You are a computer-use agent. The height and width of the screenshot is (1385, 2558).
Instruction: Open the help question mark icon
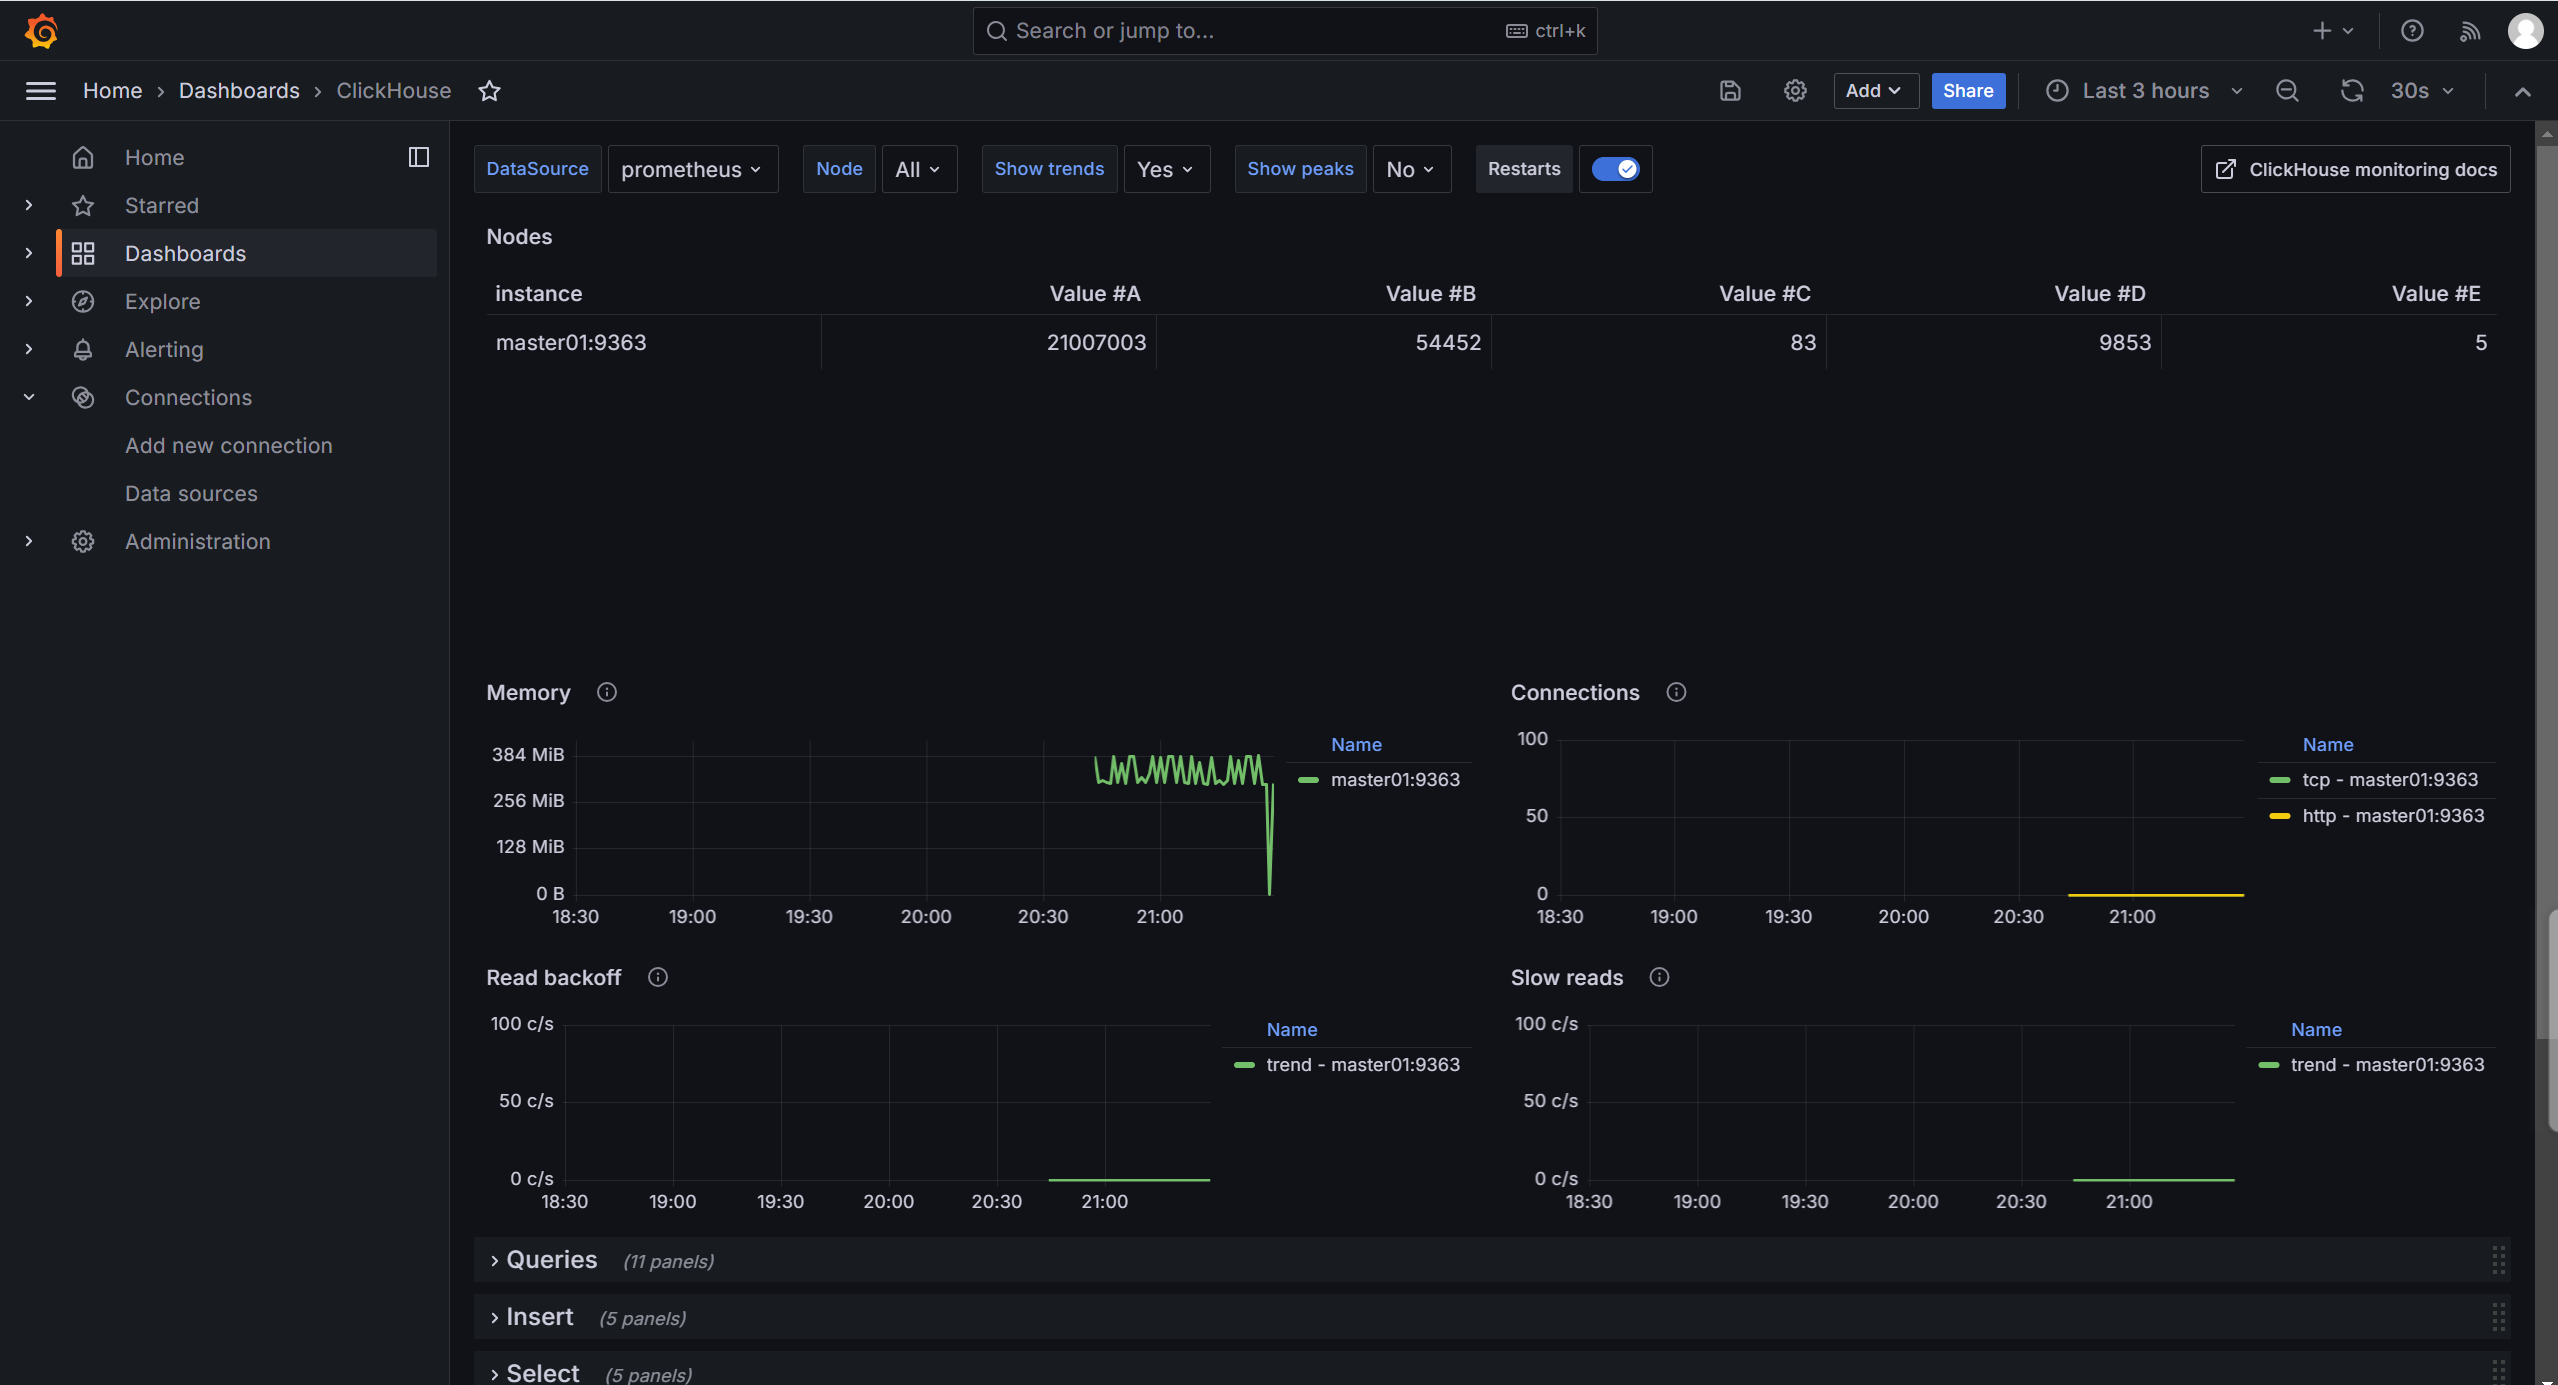pyautogui.click(x=2412, y=31)
